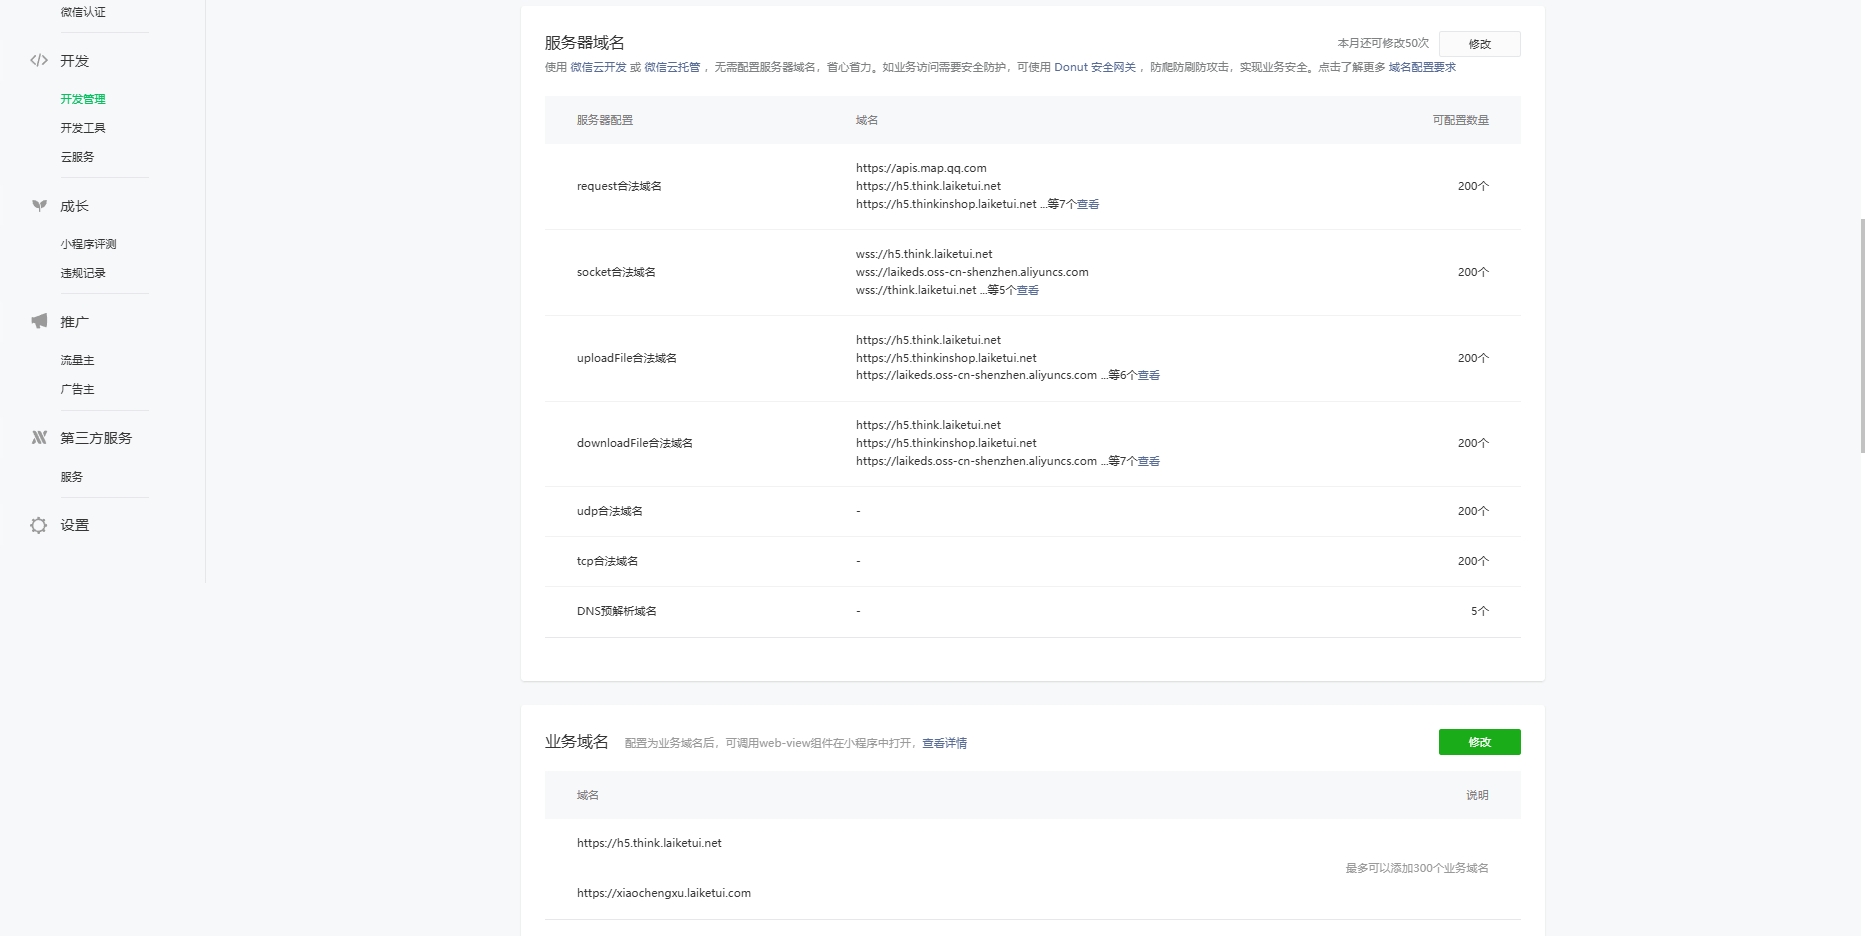
Task: Open 小程序评测 in the sidebar
Action: click(x=88, y=244)
